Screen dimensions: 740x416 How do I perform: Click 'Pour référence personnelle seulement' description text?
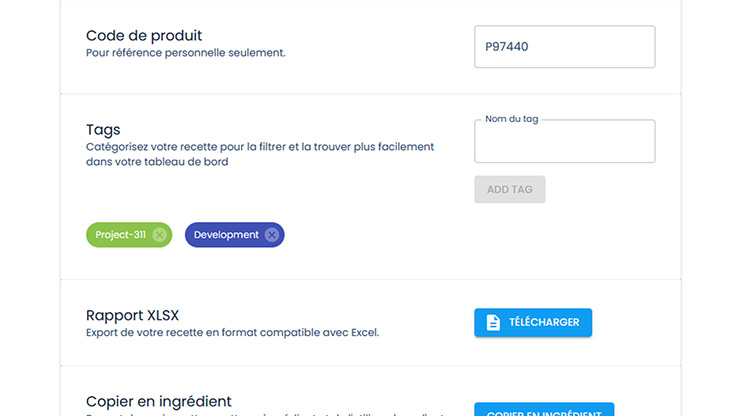pos(185,53)
